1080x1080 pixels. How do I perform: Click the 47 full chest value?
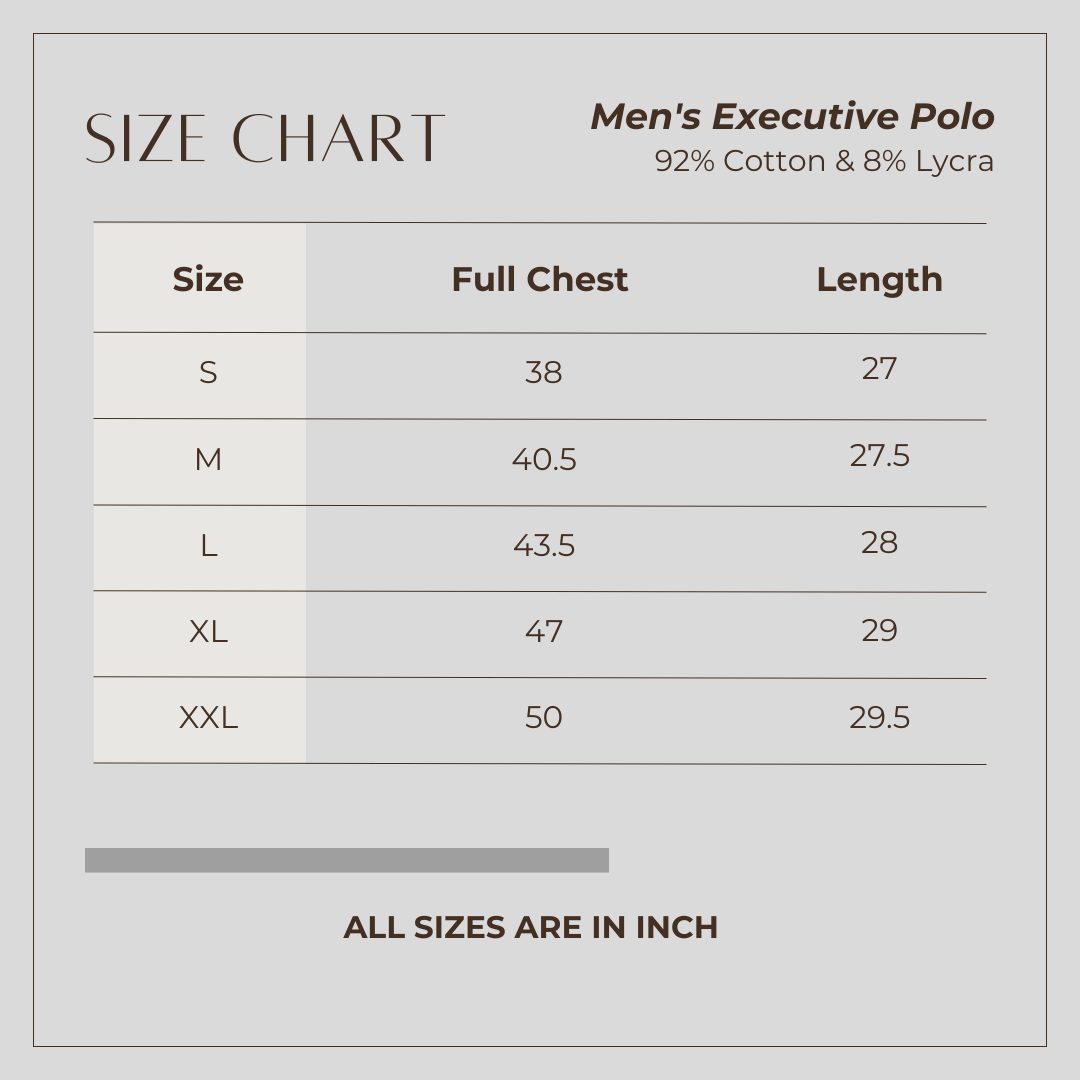543,632
